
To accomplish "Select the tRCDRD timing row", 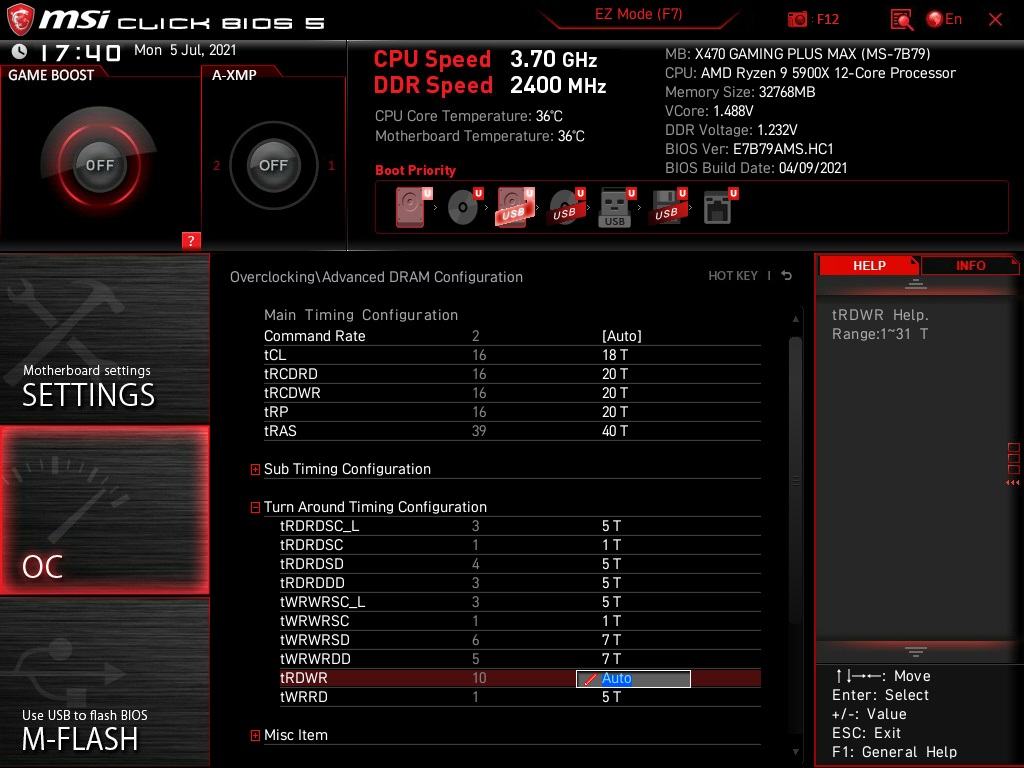I will pos(512,374).
